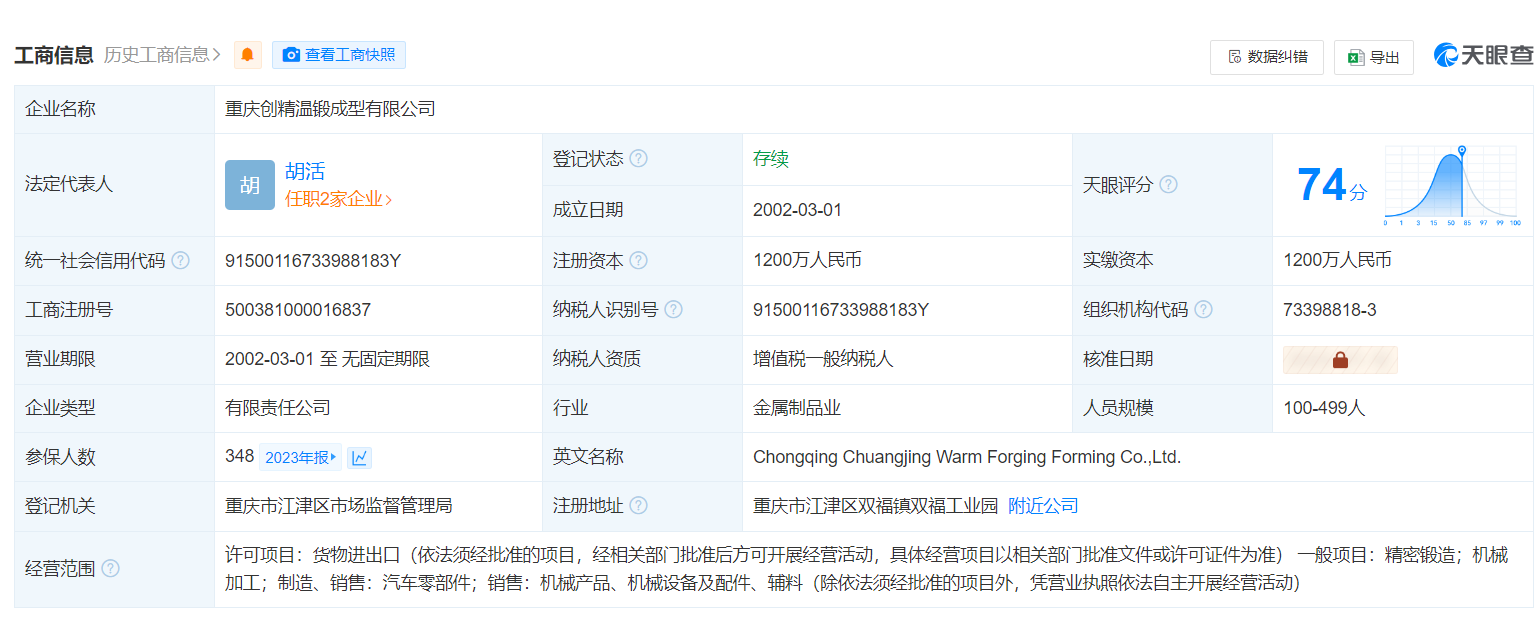The height and width of the screenshot is (622, 1537).
Task: Click help icon beside 天眼评分
Action: tap(1168, 185)
